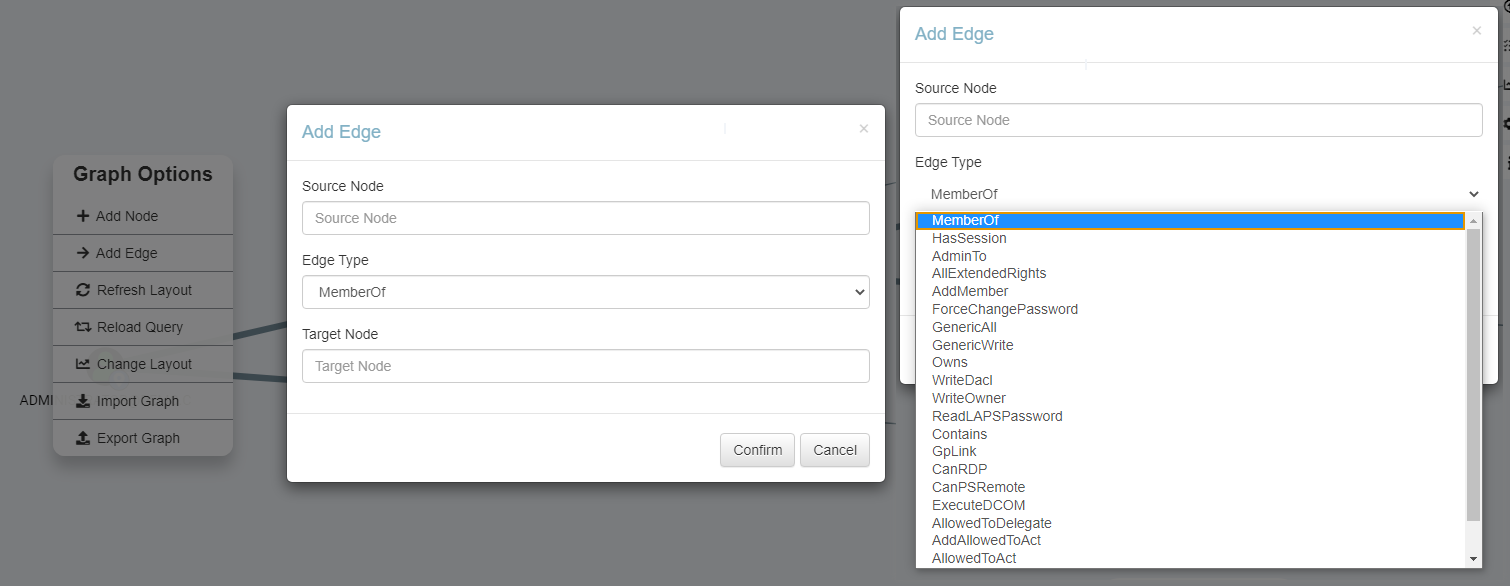The height and width of the screenshot is (586, 1510).
Task: Click the Export Graph upload icon
Action: point(83,438)
